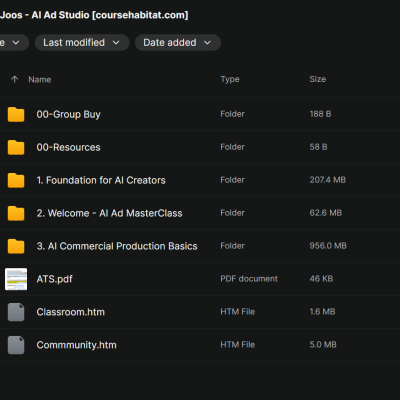Click the Classroom.htm file icon
Image resolution: width=400 pixels, height=400 pixels.
pyautogui.click(x=16, y=312)
